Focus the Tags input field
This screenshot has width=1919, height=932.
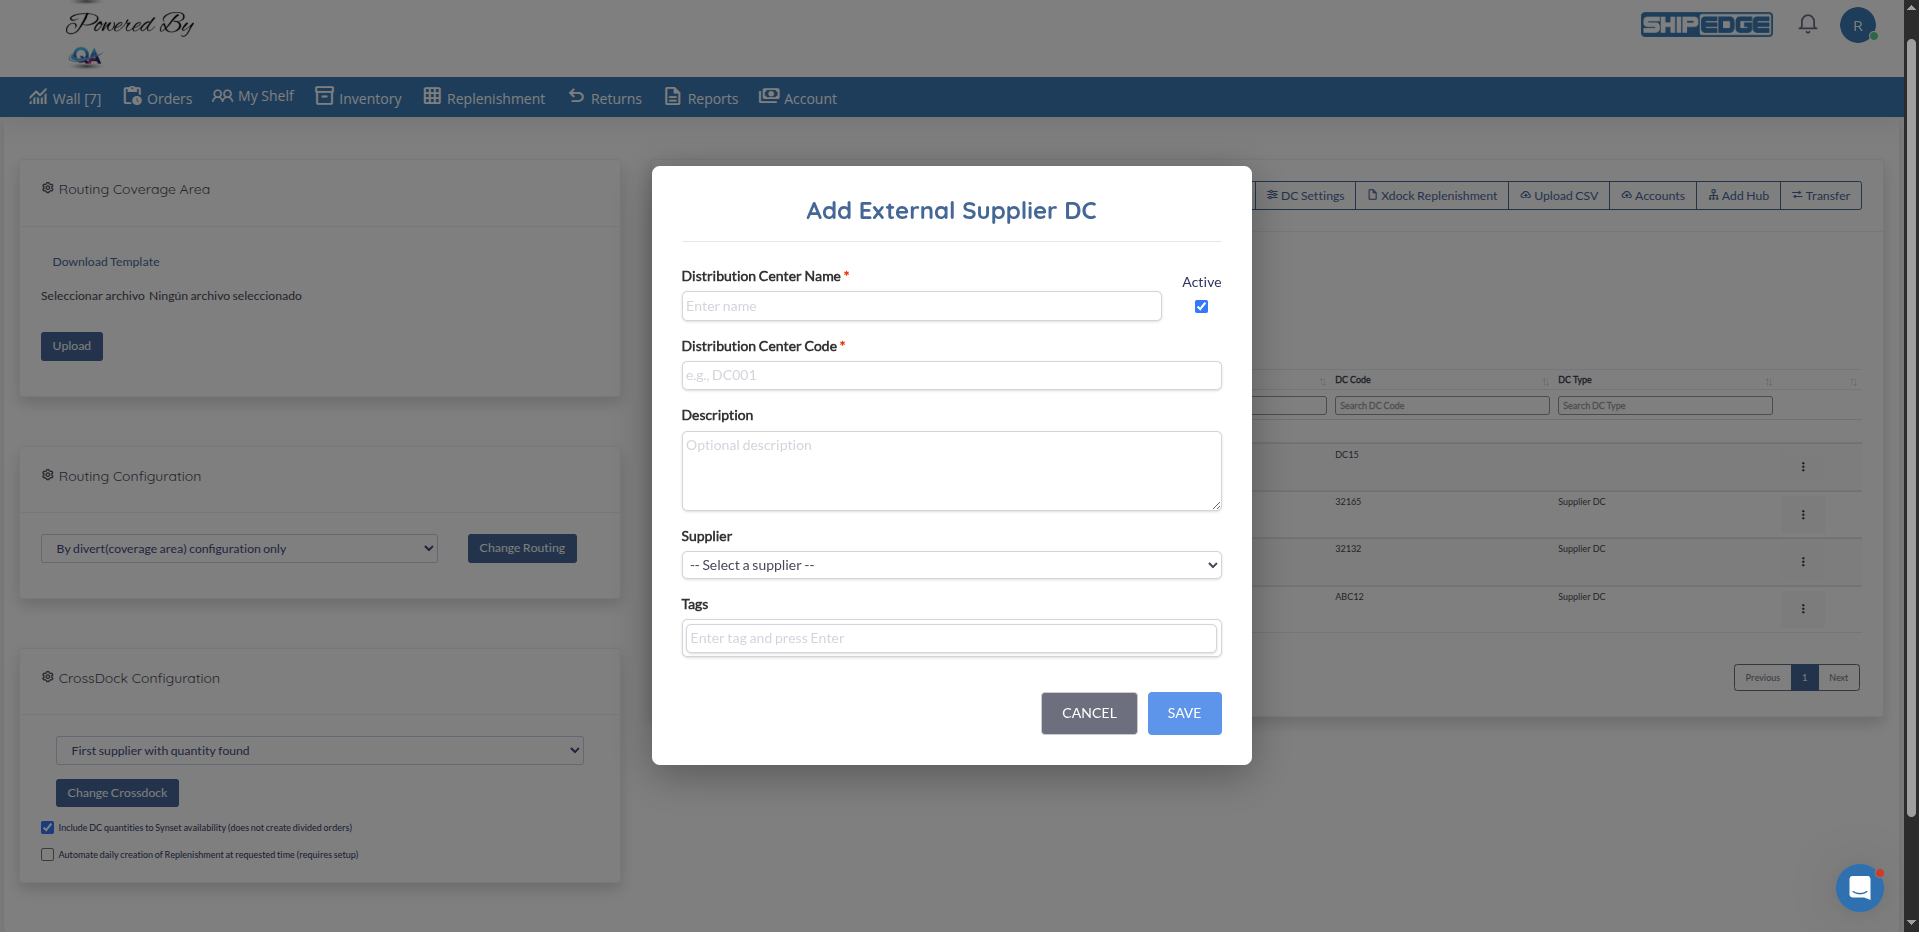click(951, 638)
